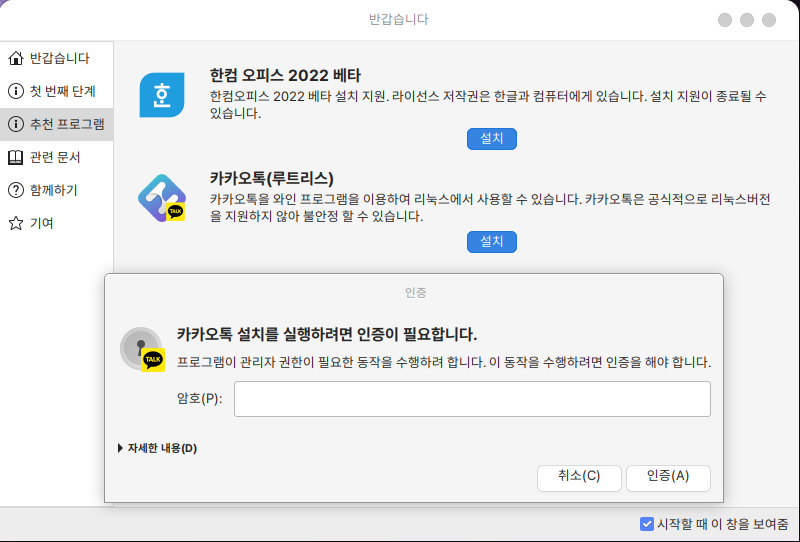Click the home icon beside 반갑습니다
Screen dimensions: 800x542
(16, 58)
